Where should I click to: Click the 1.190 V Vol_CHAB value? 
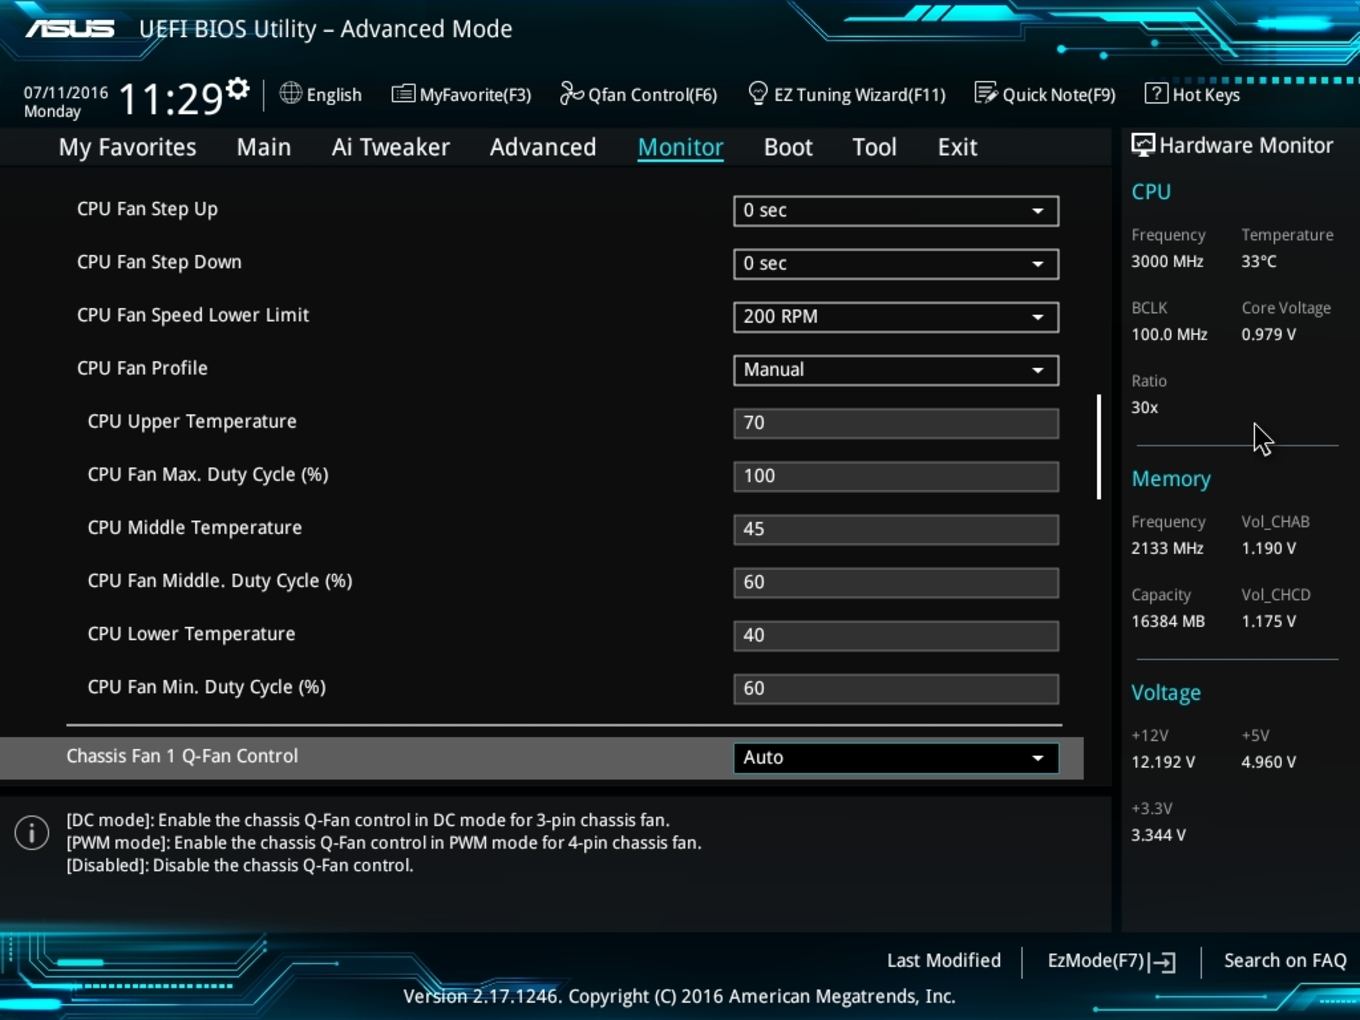pyautogui.click(x=1269, y=548)
